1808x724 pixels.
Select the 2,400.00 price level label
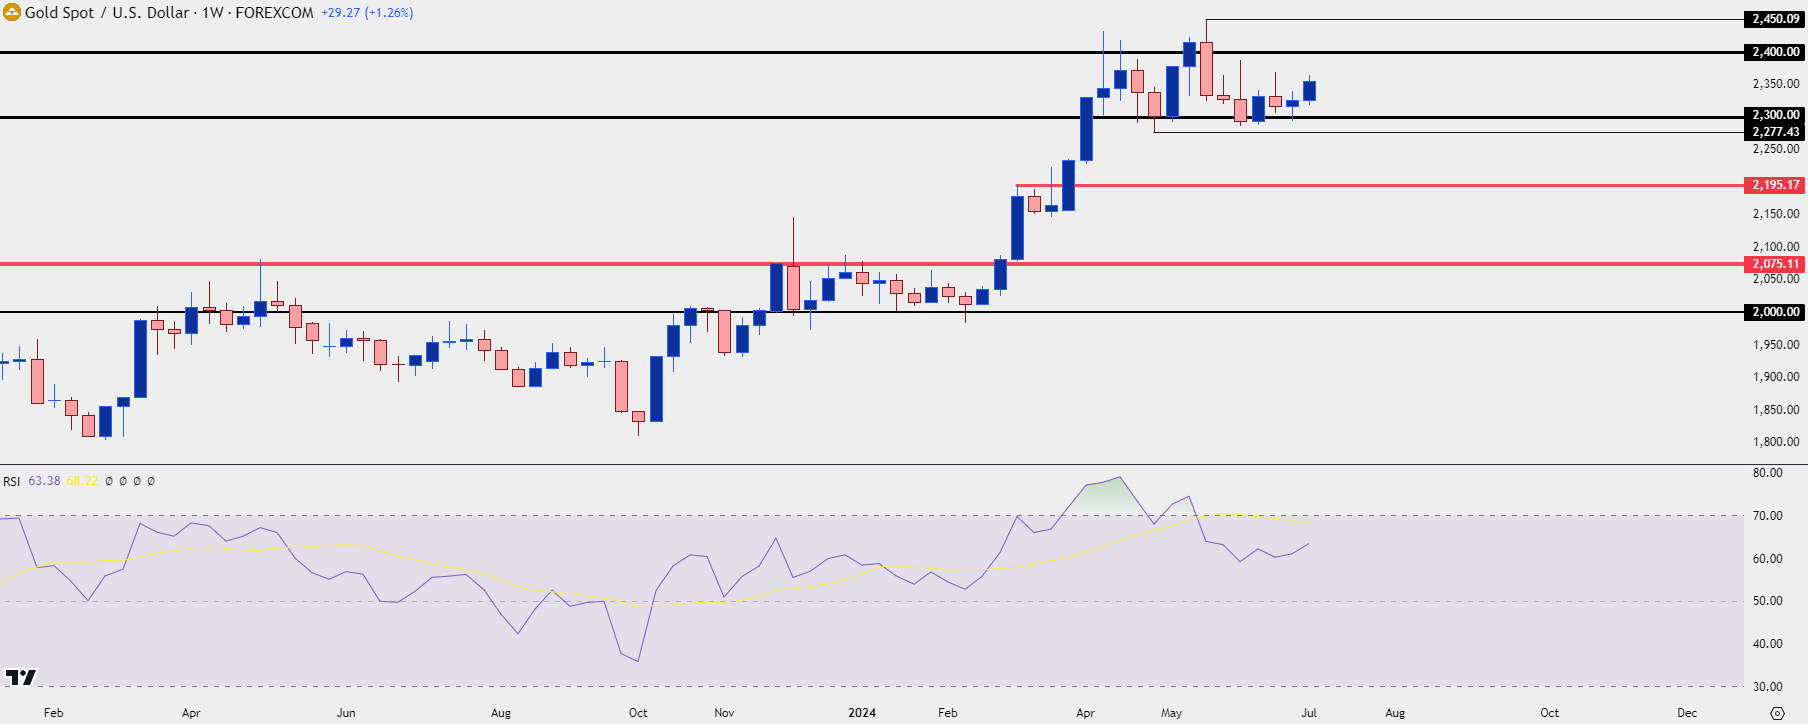click(1775, 52)
